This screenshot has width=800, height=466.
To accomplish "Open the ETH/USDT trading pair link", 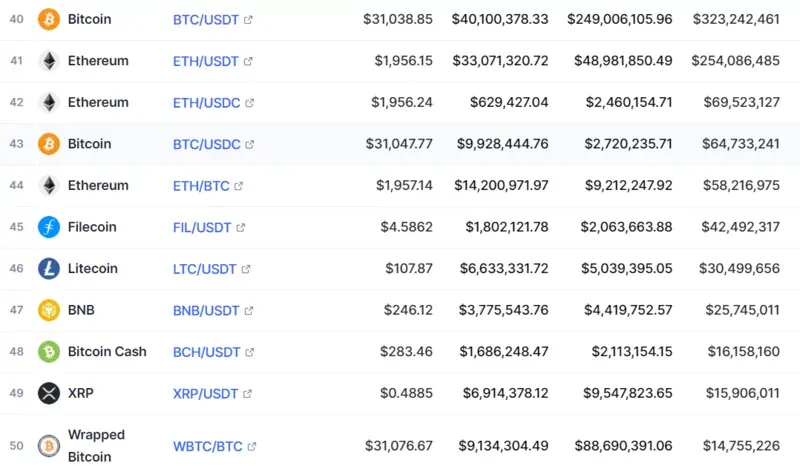I will coord(206,61).
